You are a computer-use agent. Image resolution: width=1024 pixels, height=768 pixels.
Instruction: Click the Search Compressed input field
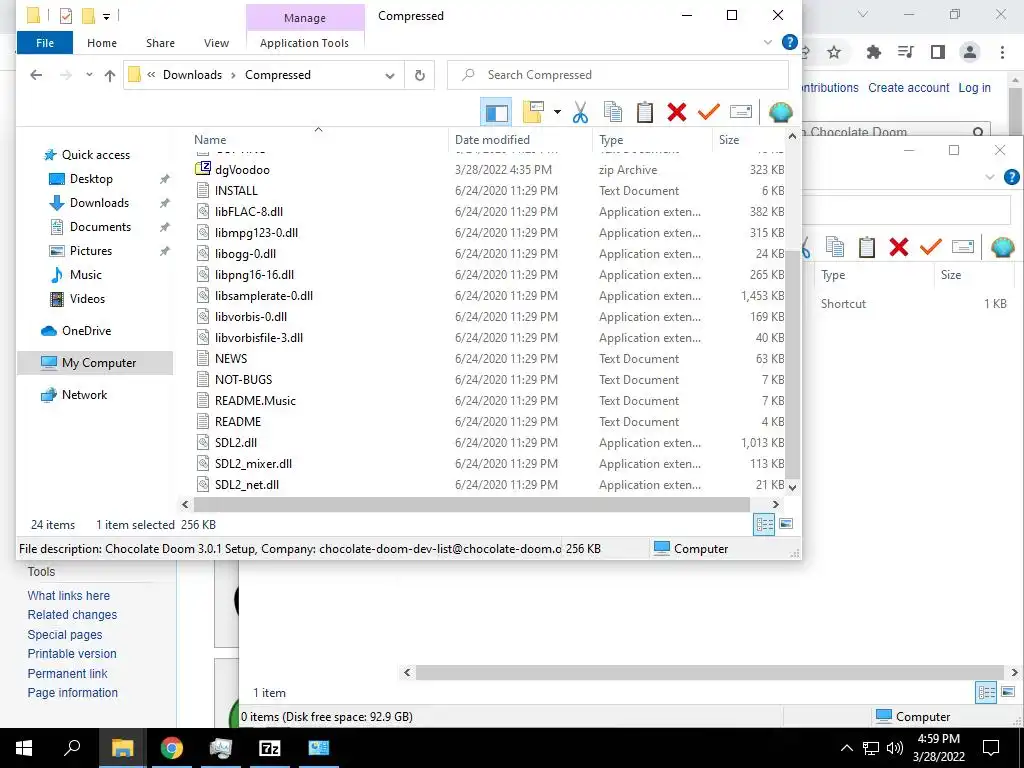coord(618,75)
